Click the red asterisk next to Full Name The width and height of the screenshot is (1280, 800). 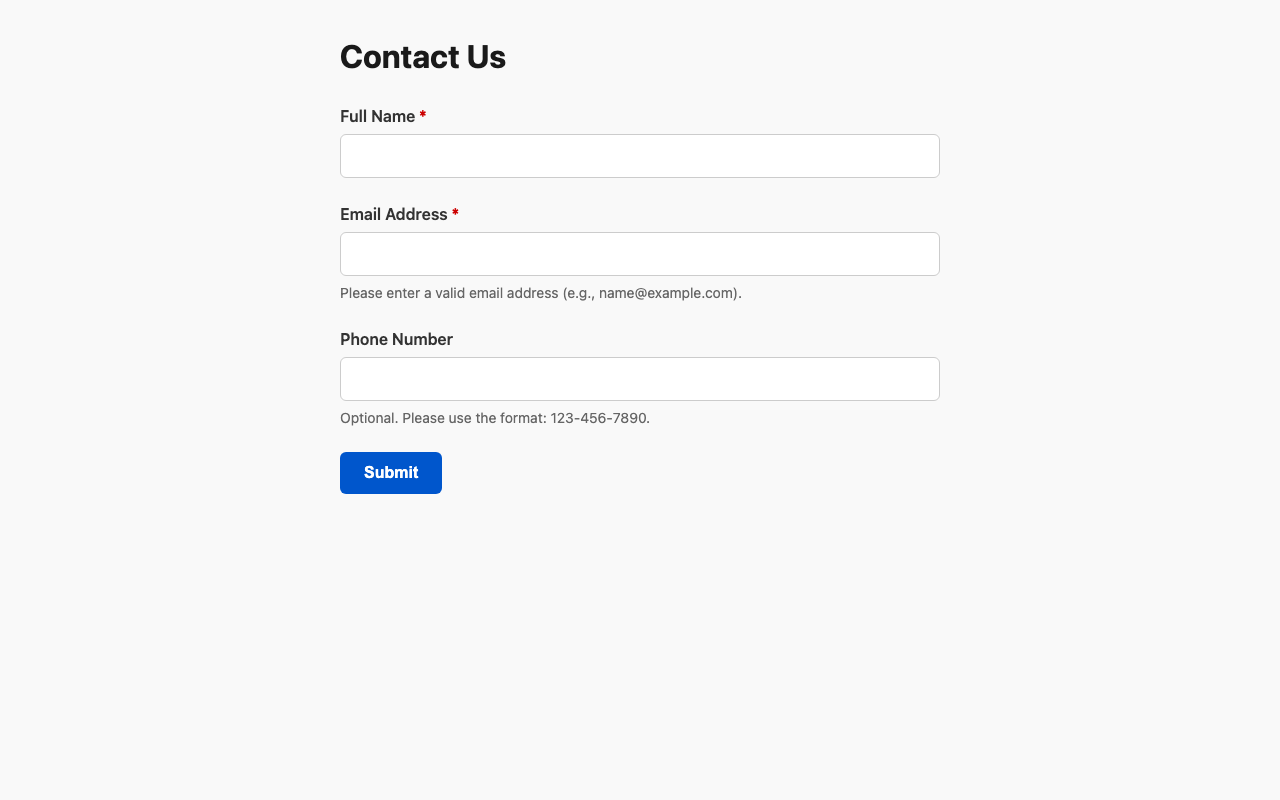pyautogui.click(x=422, y=116)
